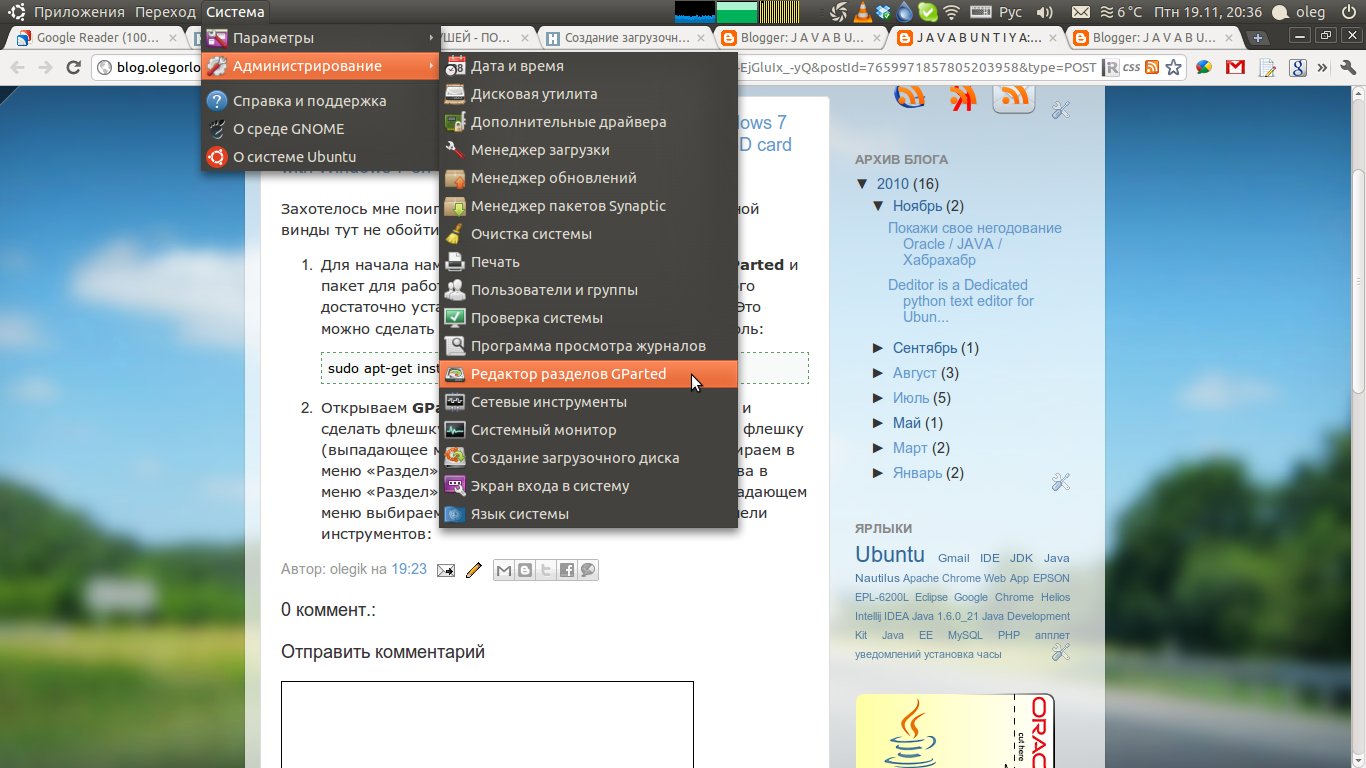Click weather indicator showing 6 °C
1366x768 pixels.
[1121, 12]
